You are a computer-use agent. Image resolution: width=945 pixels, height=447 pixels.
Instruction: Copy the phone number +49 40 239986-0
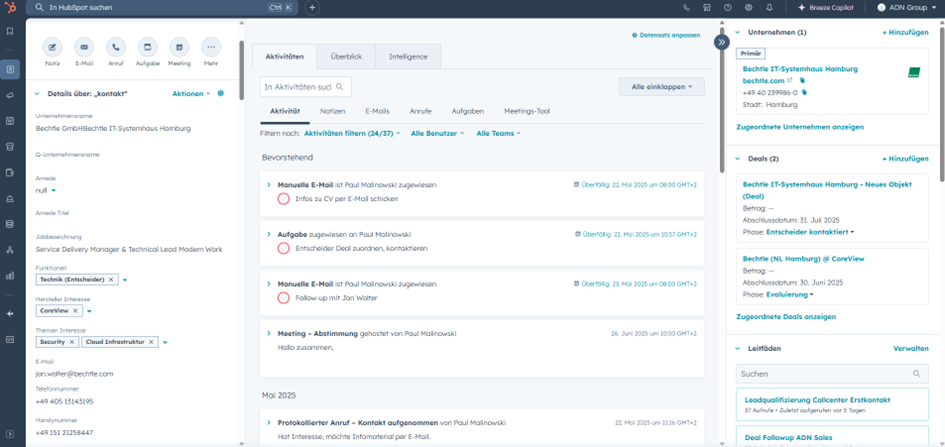pyautogui.click(x=803, y=93)
